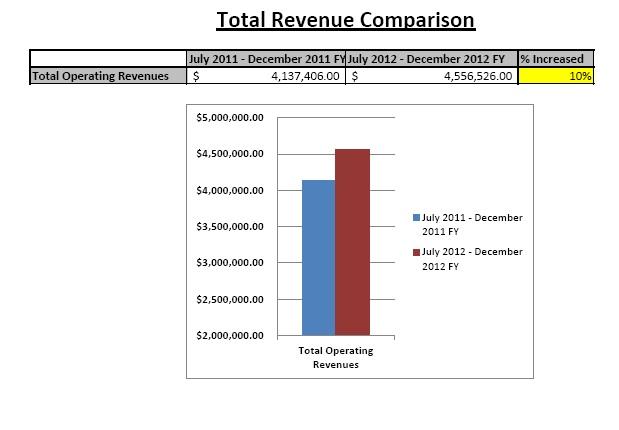Select the Total Revenue Comparison title
The height and width of the screenshot is (430, 619).
coord(346,20)
